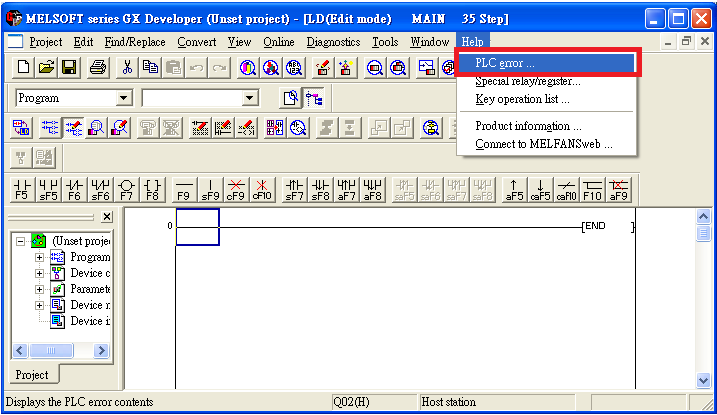Screen dimensions: 717x415
Task: Open a project with the folder icon
Action: pos(46,68)
